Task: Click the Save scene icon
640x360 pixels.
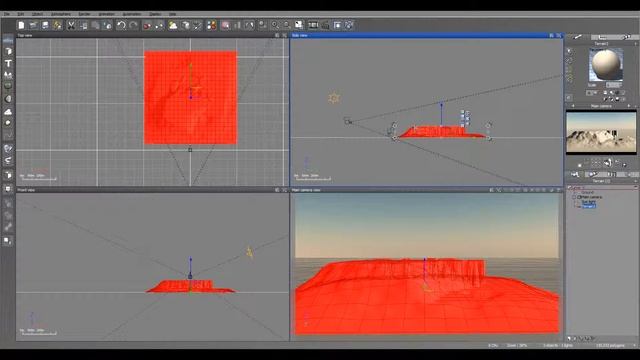Action: pyautogui.click(x=45, y=25)
